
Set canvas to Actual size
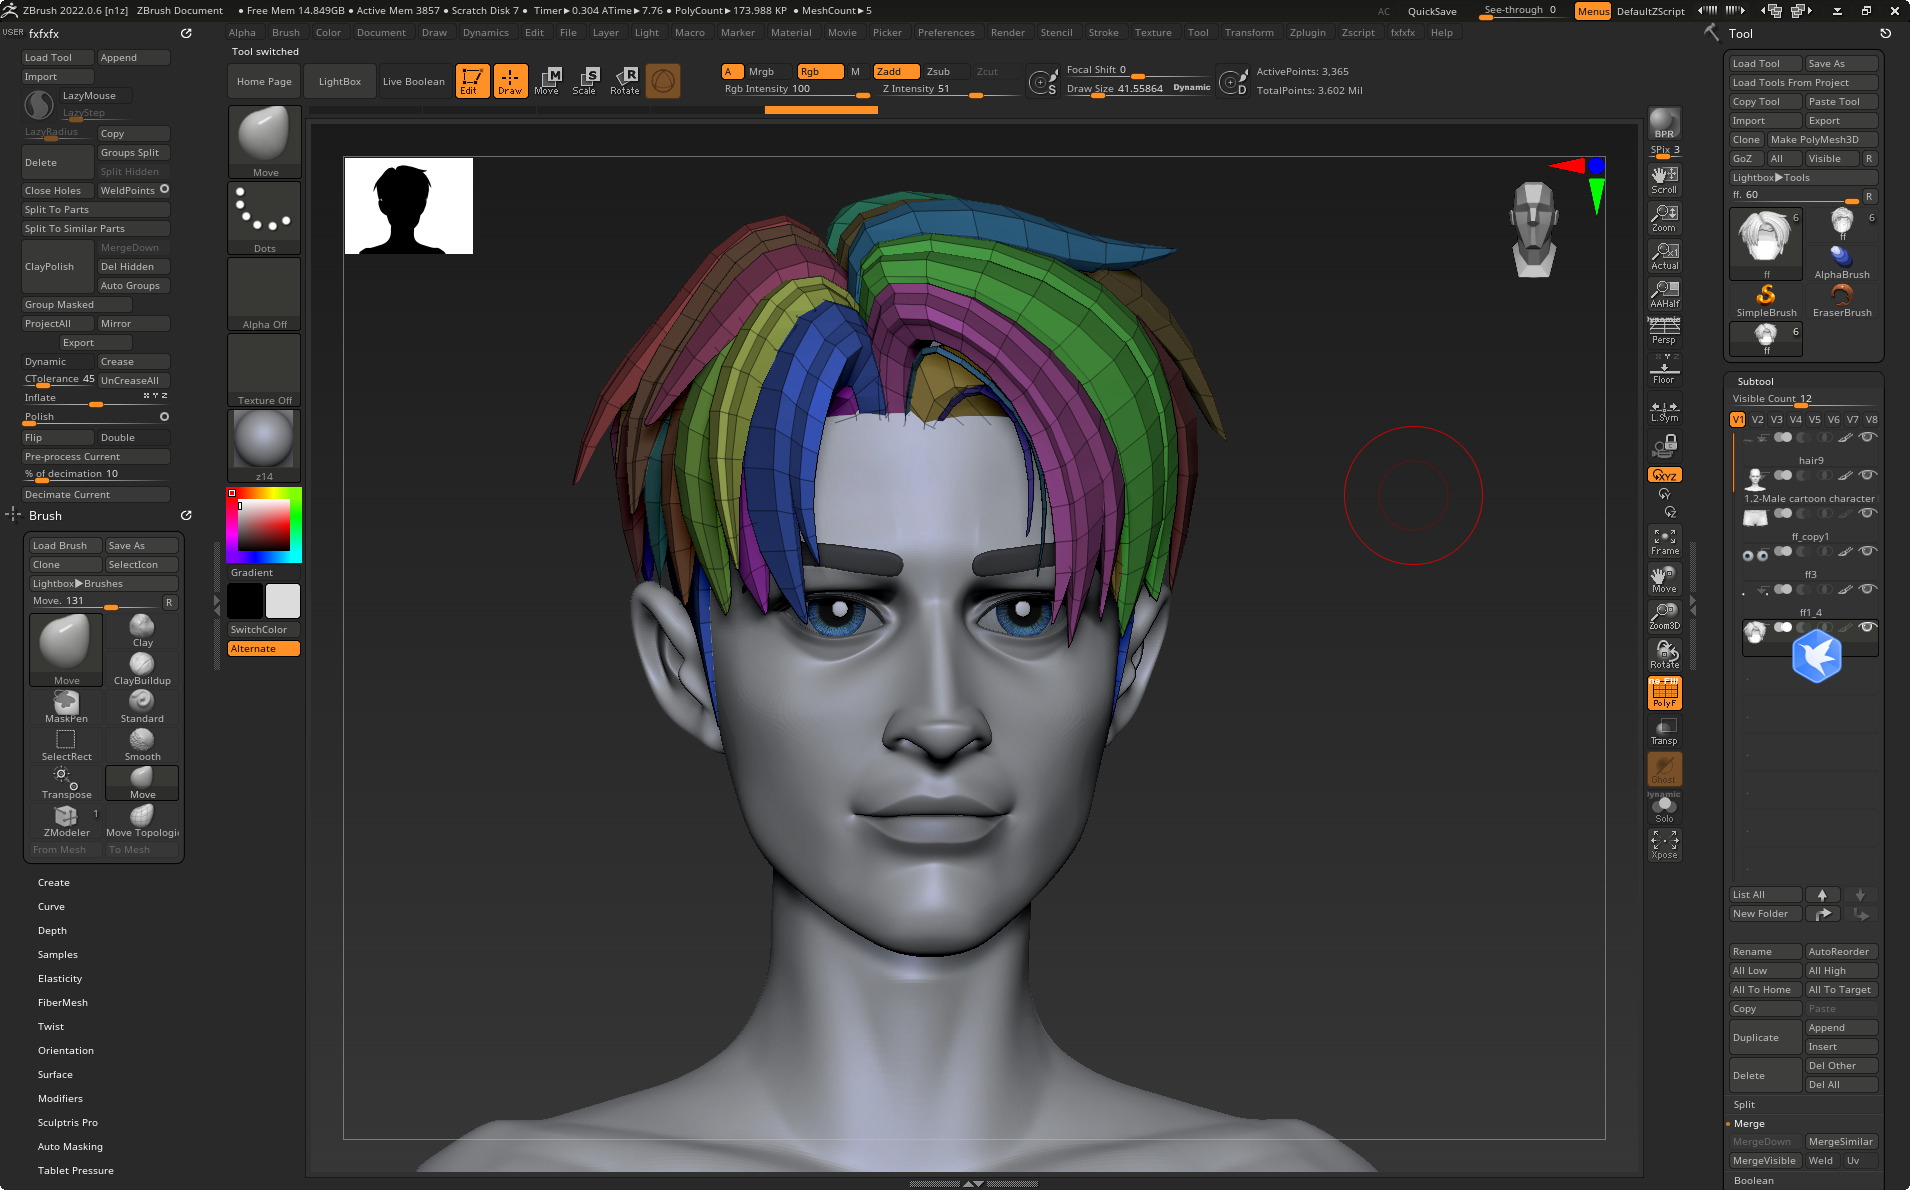[x=1664, y=256]
